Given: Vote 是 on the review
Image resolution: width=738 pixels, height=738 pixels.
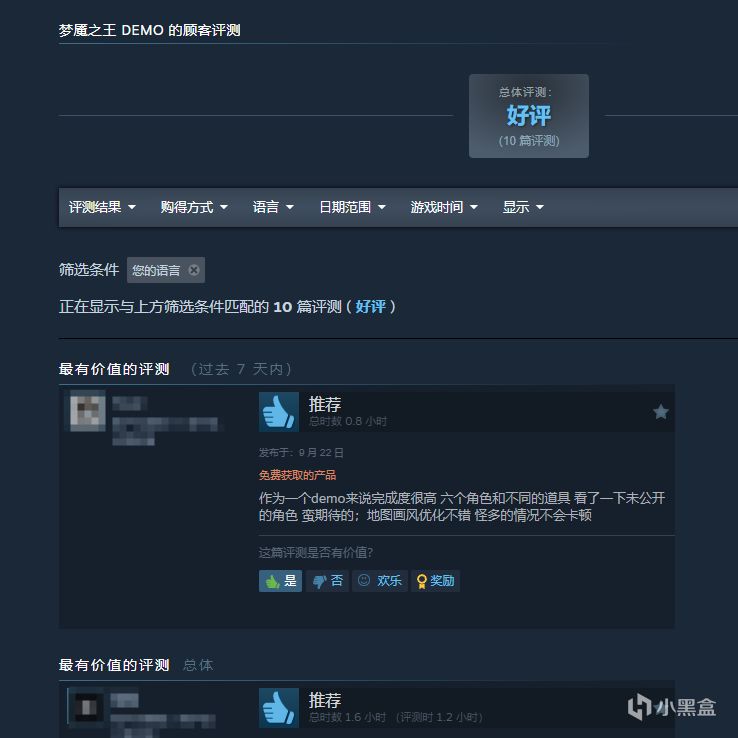Looking at the screenshot, I should tap(280, 581).
